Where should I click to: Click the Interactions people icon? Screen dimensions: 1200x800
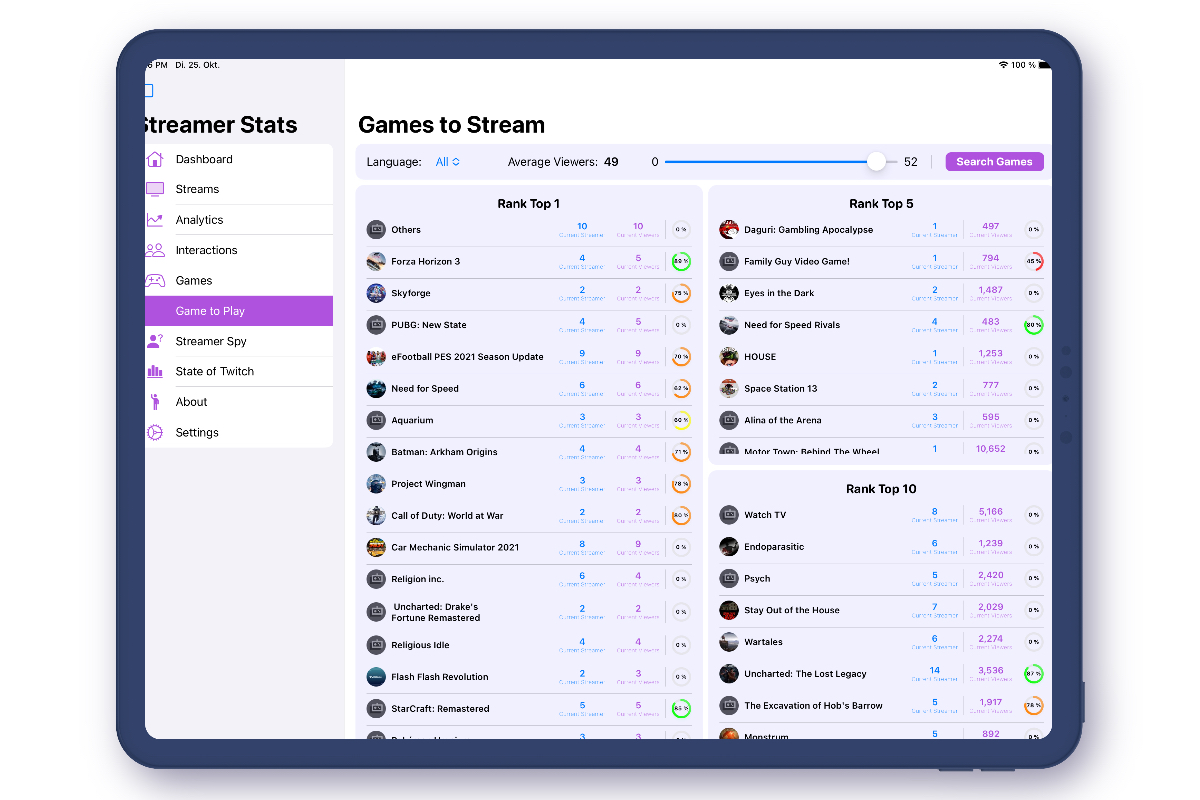coord(155,249)
